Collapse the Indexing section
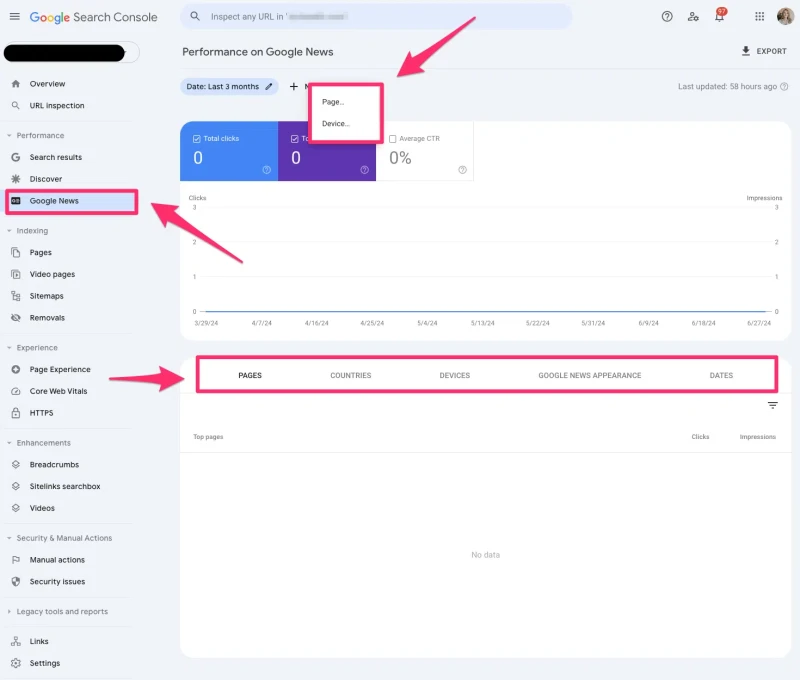Screen dimensions: 800x680 coord(9,231)
